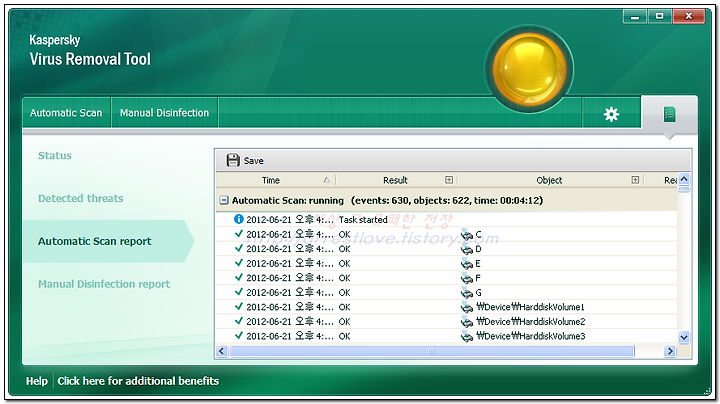The height and width of the screenshot is (404, 720).
Task: Click the OK result in the C row
Action: pyautogui.click(x=344, y=235)
